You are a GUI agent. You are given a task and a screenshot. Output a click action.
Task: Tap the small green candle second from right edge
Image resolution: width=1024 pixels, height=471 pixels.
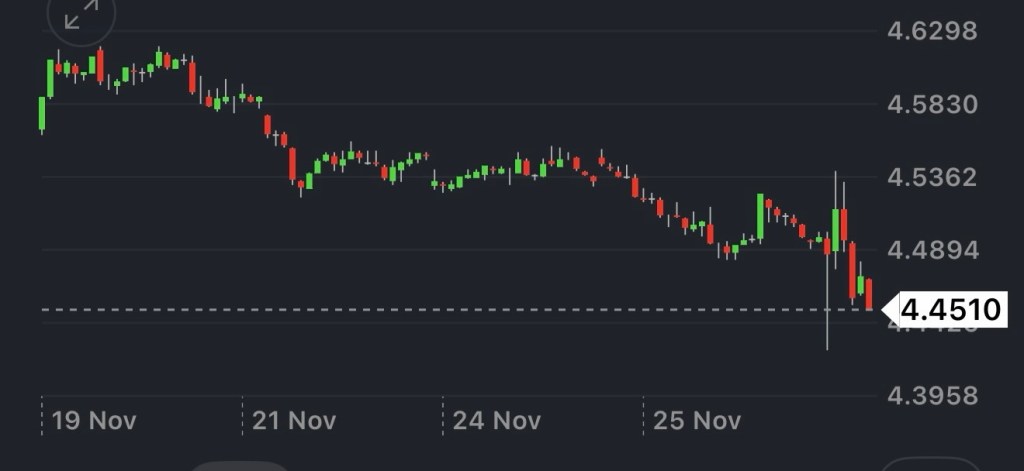pos(860,285)
